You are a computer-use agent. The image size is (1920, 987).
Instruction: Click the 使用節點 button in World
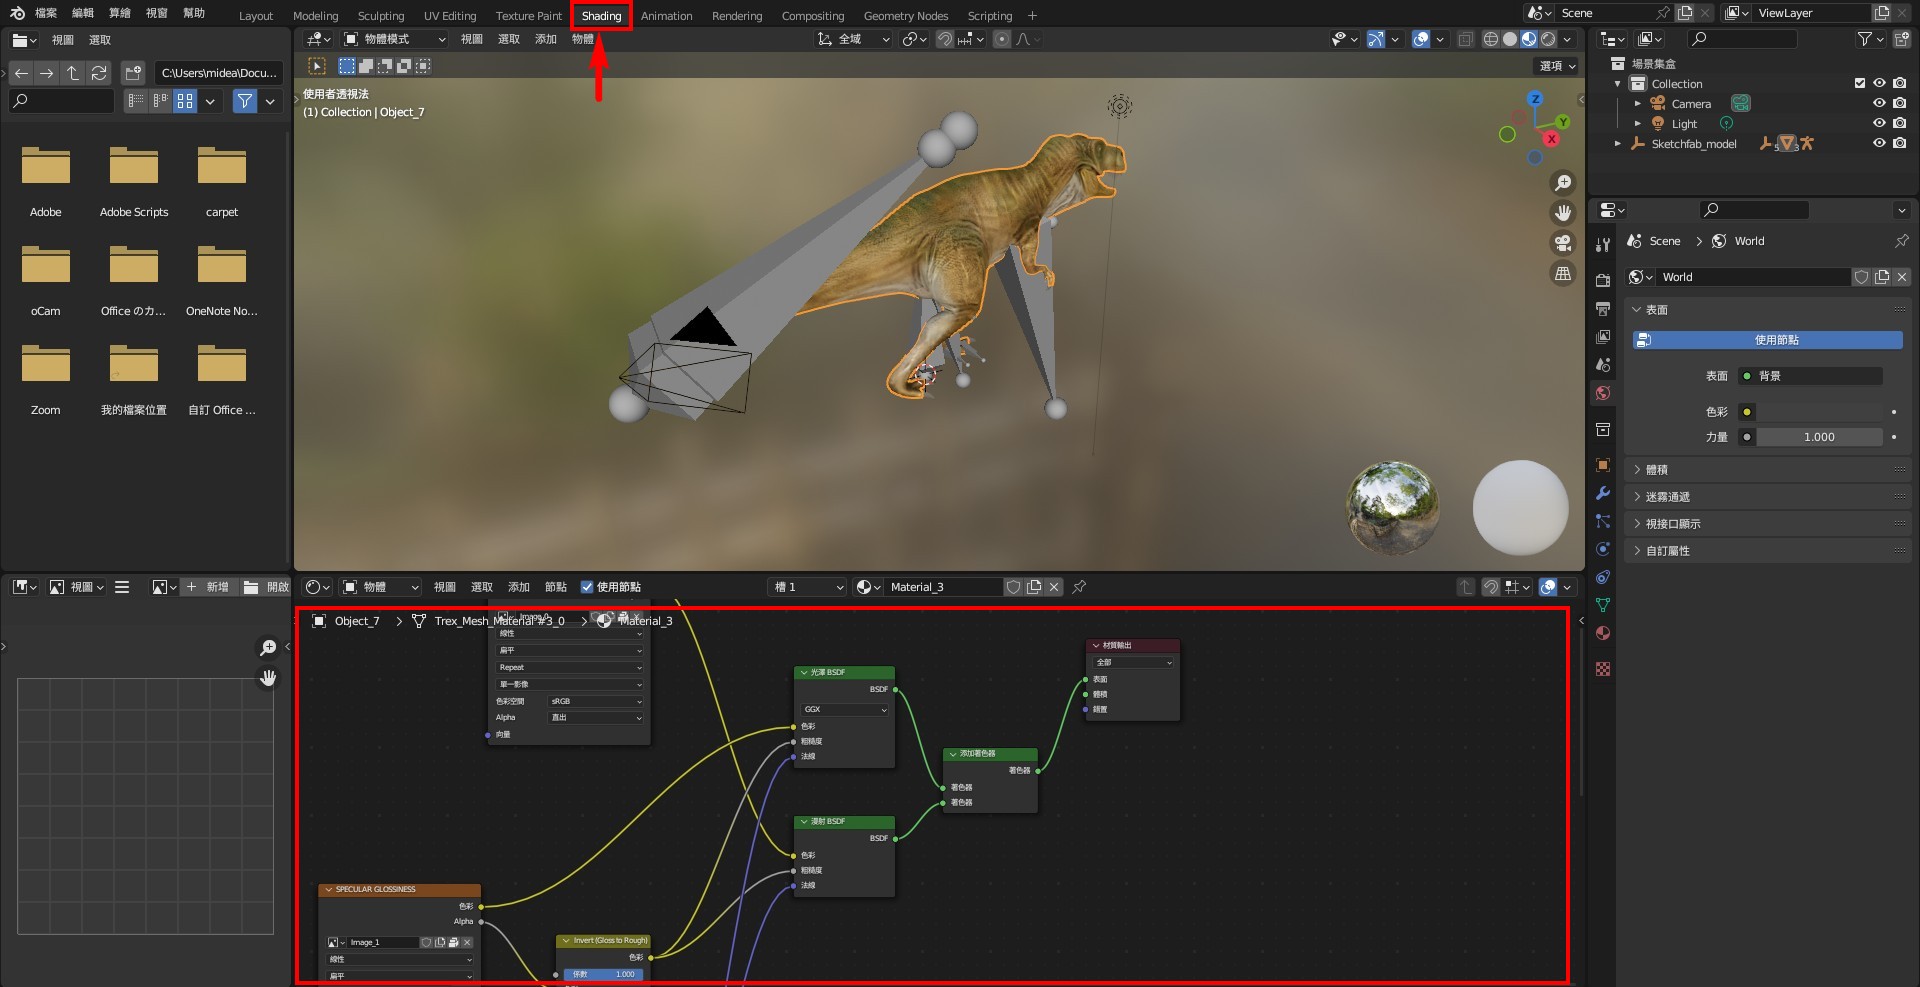click(x=1767, y=340)
